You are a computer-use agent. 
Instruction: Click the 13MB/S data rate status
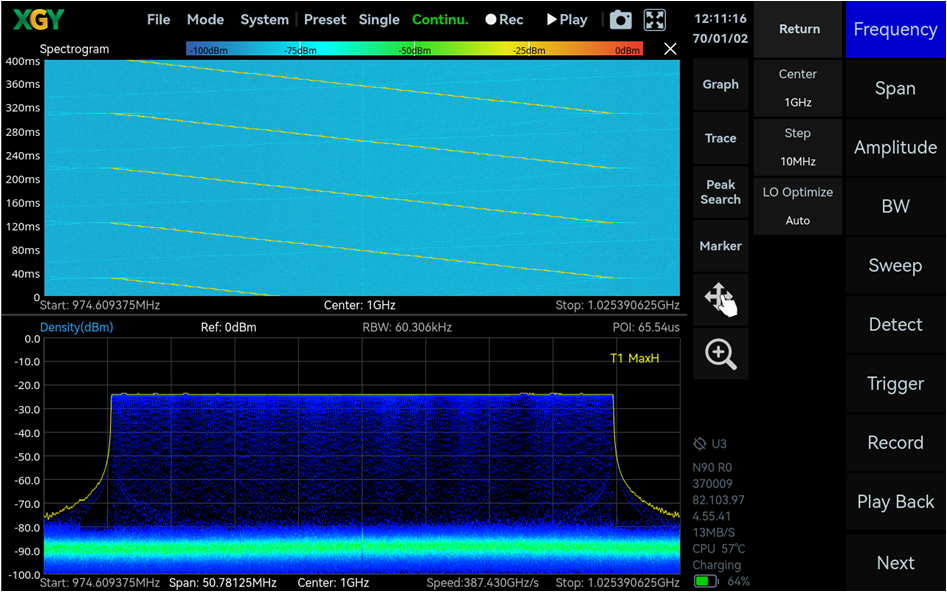click(714, 532)
